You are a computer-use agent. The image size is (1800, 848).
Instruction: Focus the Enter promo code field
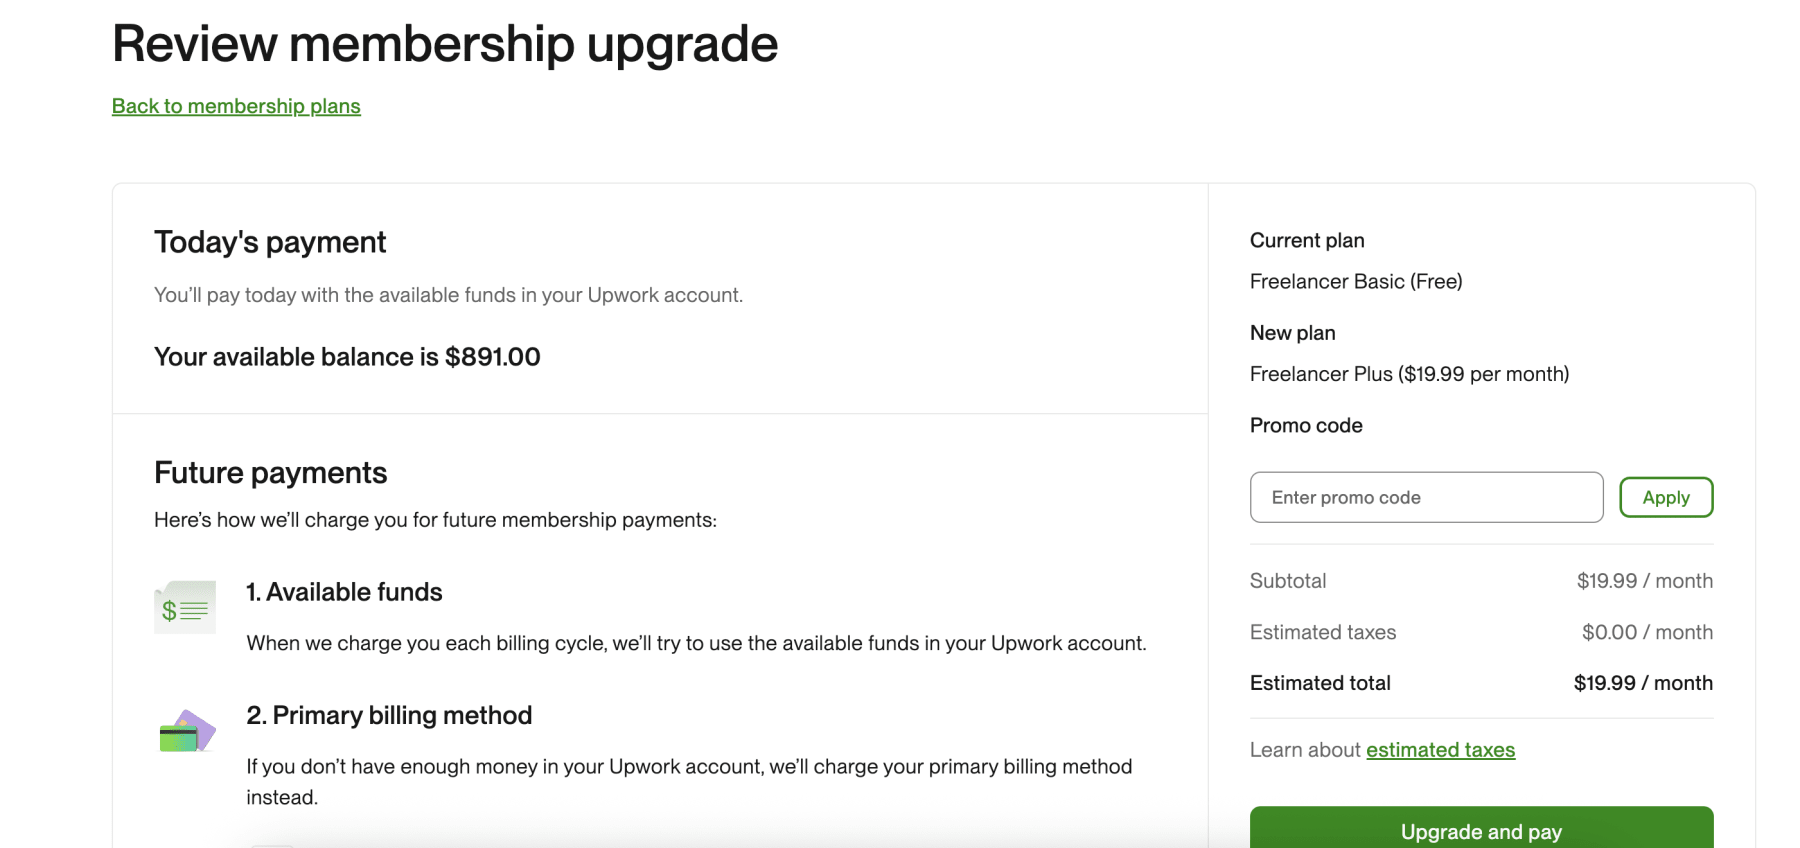[1426, 497]
